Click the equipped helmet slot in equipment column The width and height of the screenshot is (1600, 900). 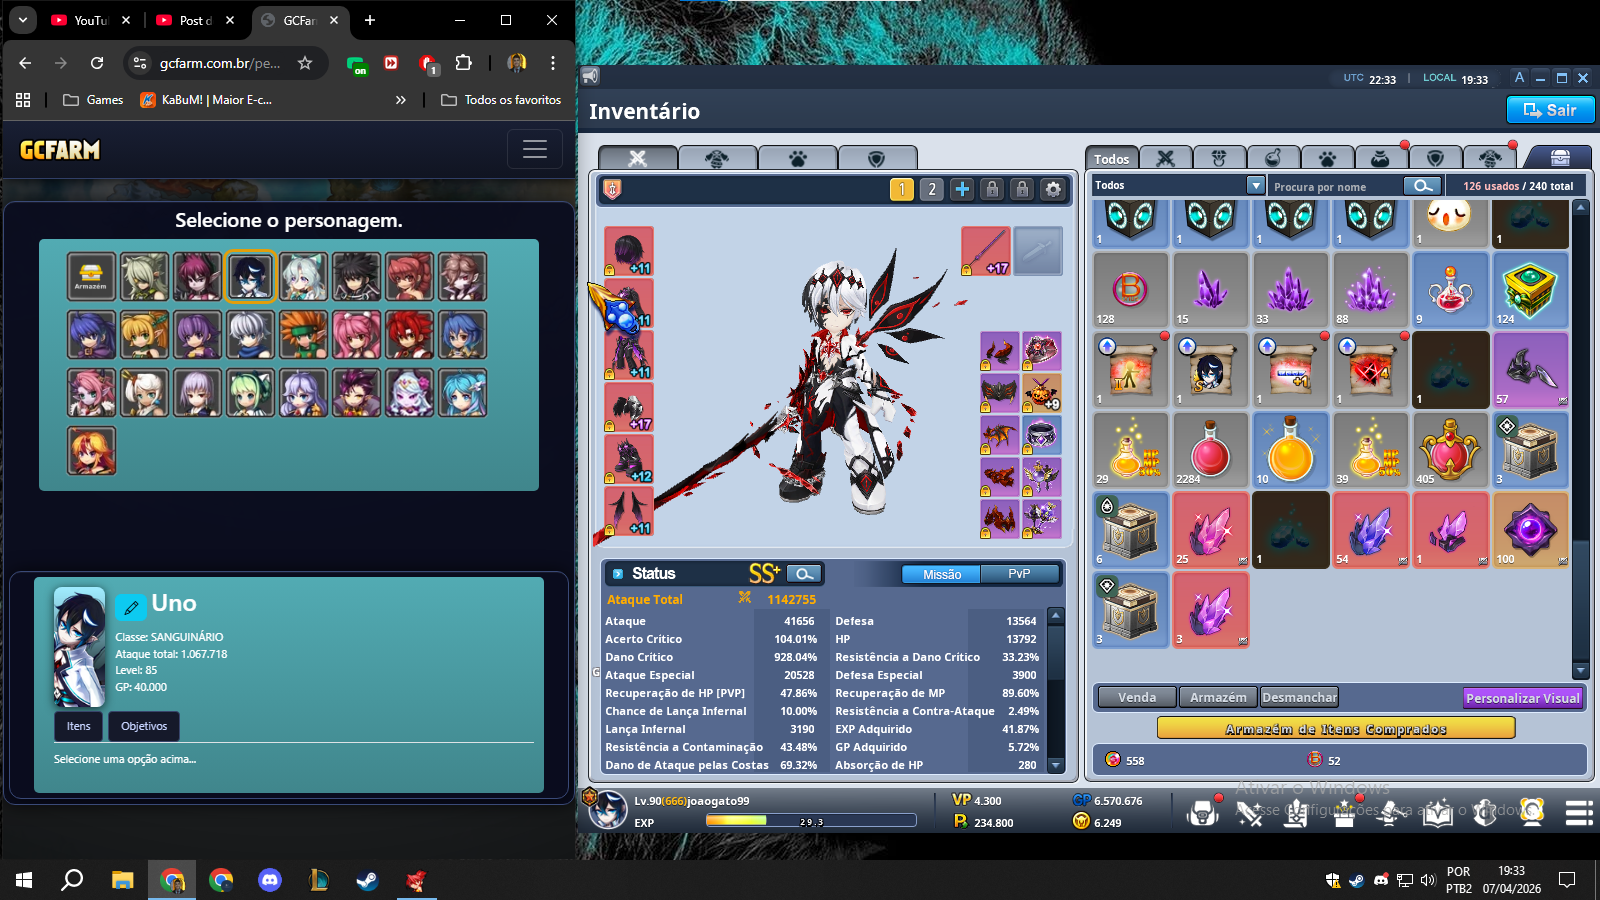click(x=629, y=251)
